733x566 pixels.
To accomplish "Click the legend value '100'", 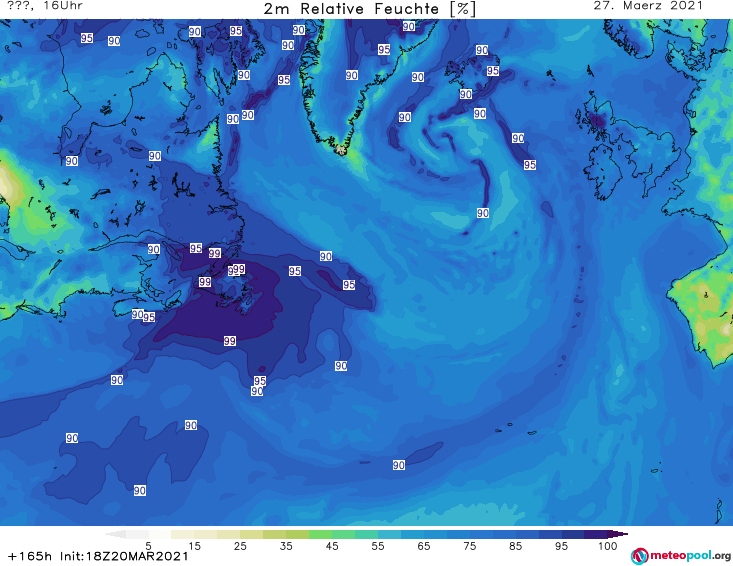I will (607, 545).
